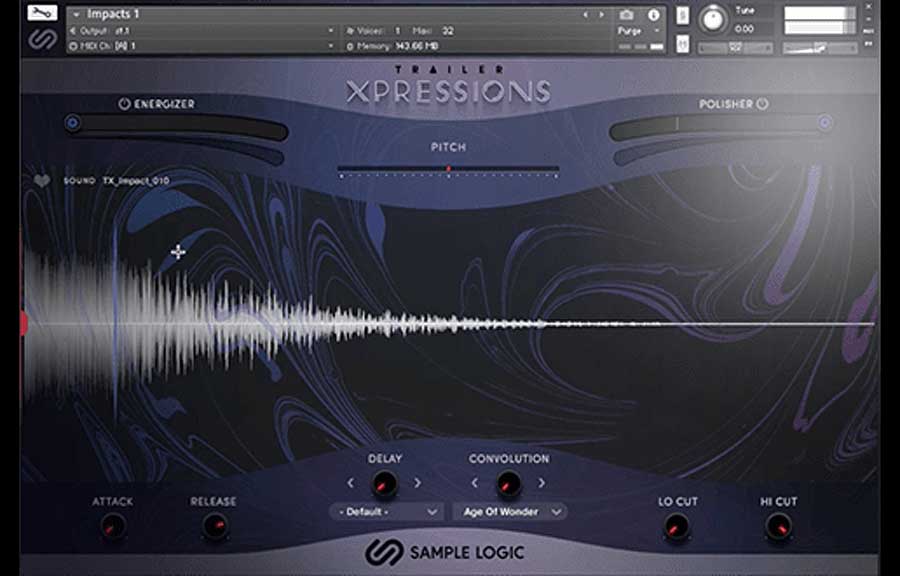Image resolution: width=900 pixels, height=576 pixels.
Task: Load the next instrument preset arrow
Action: tap(601, 15)
